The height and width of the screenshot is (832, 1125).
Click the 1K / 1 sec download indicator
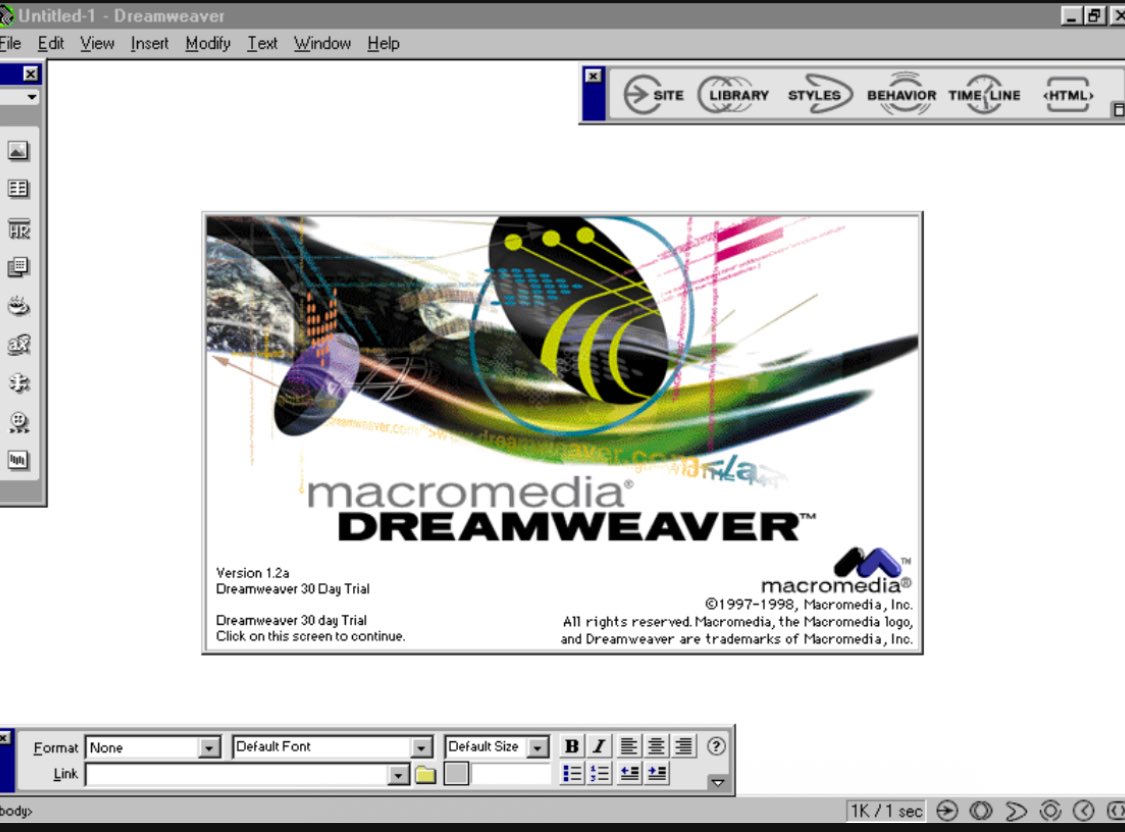(x=886, y=810)
